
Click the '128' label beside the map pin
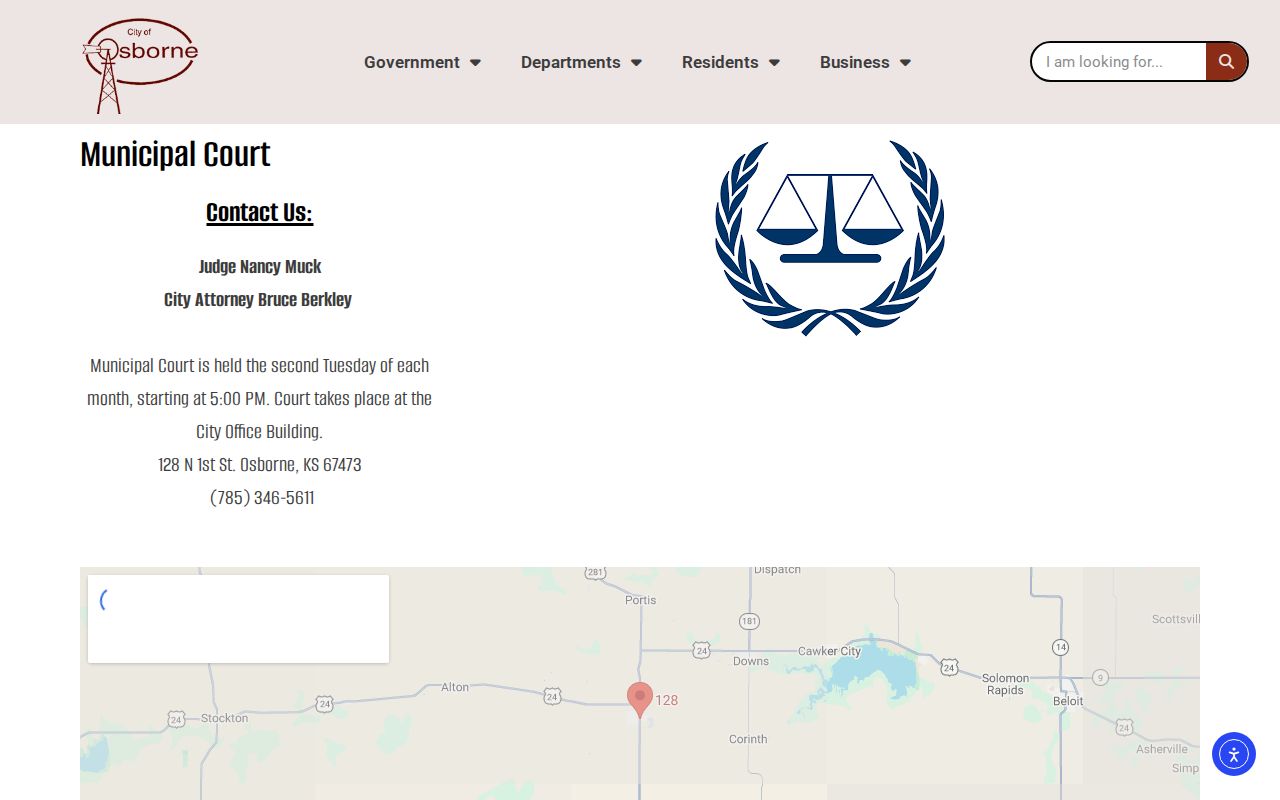(667, 700)
